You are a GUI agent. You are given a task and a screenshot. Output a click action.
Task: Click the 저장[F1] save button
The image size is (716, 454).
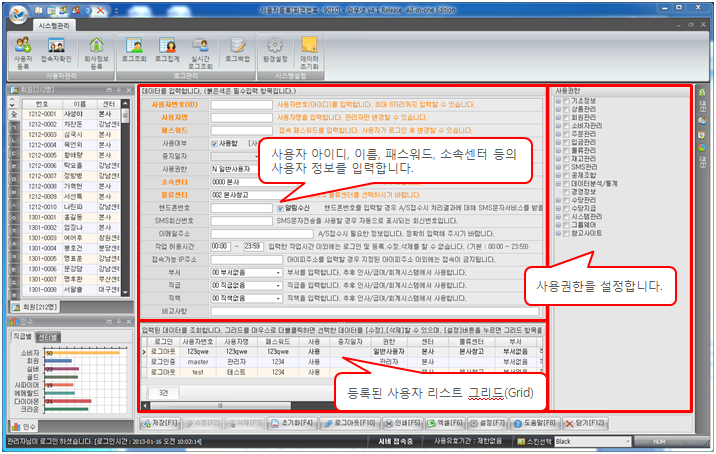coord(160,423)
